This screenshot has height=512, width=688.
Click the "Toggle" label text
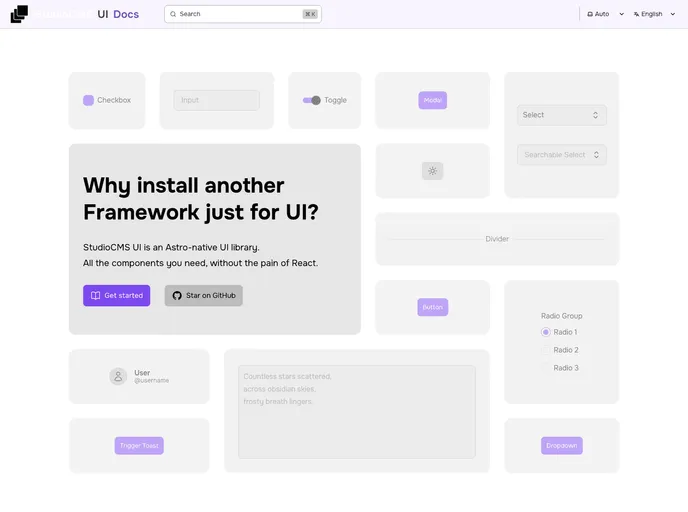336,100
